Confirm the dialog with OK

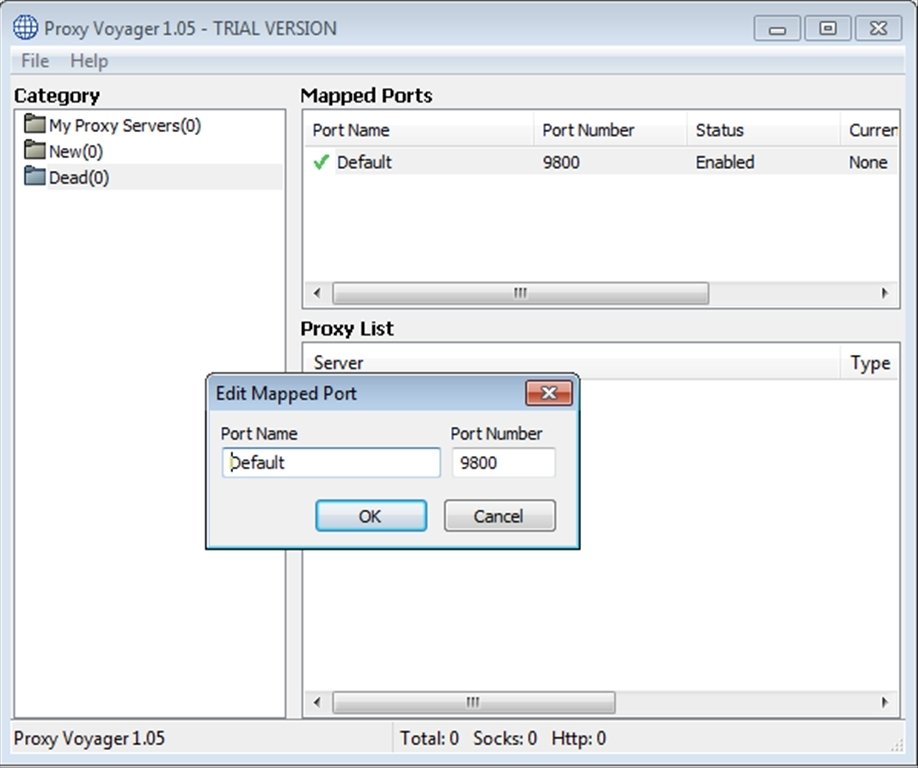[371, 516]
